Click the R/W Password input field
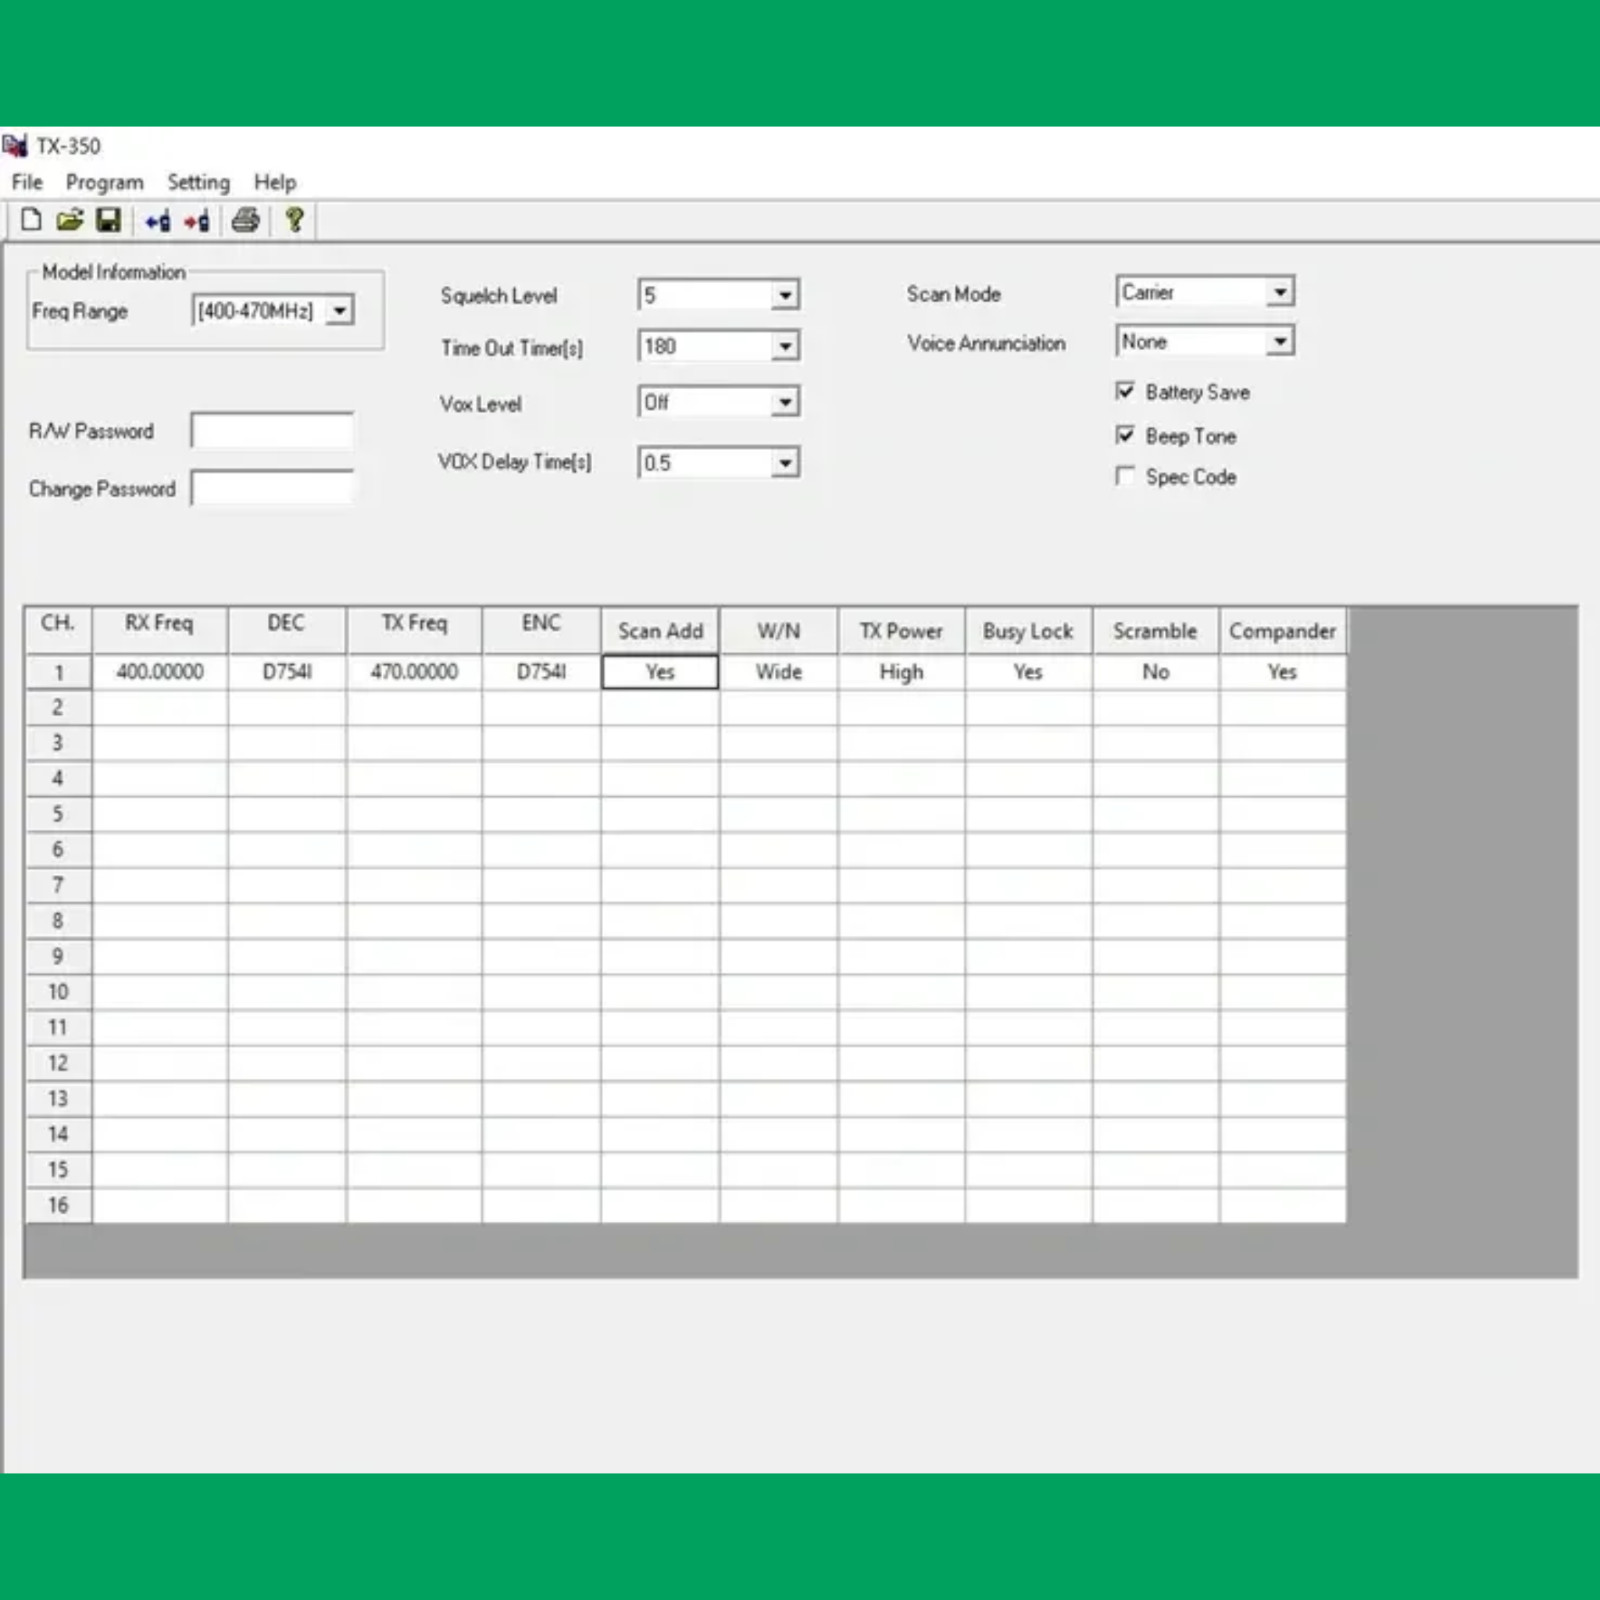Screen dimensions: 1600x1600 tap(272, 431)
